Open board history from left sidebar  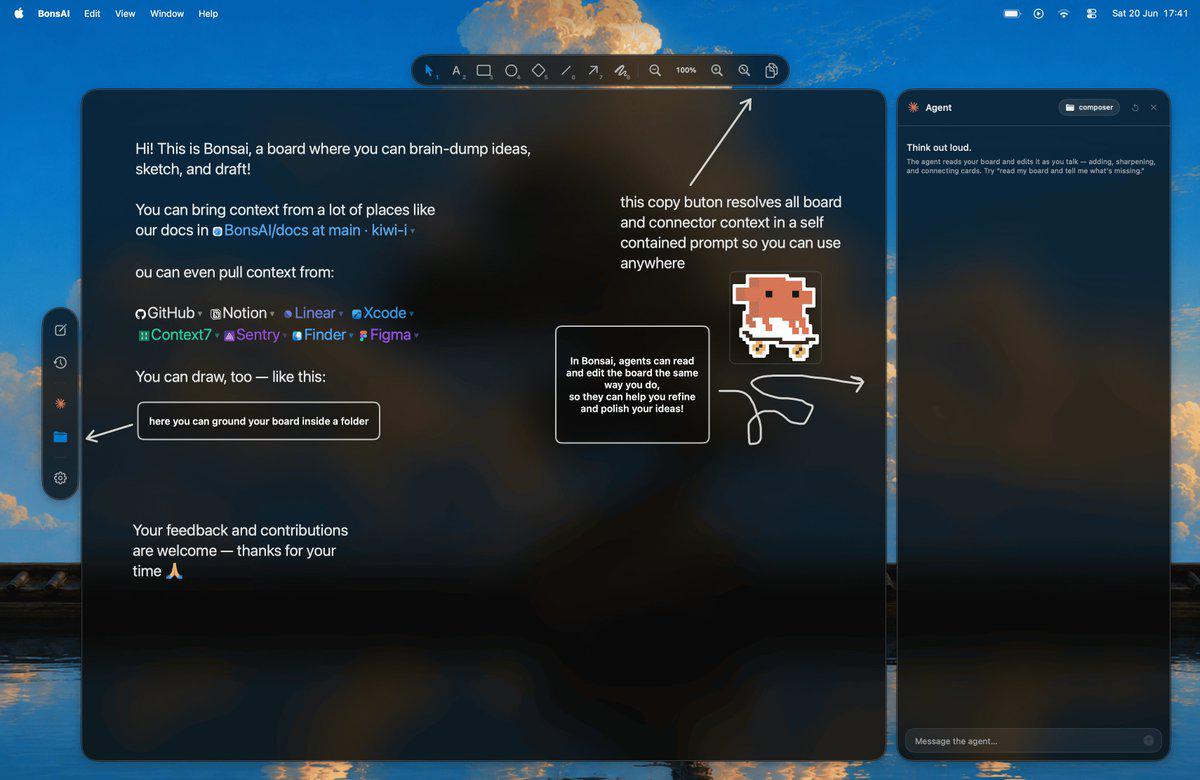click(60, 363)
